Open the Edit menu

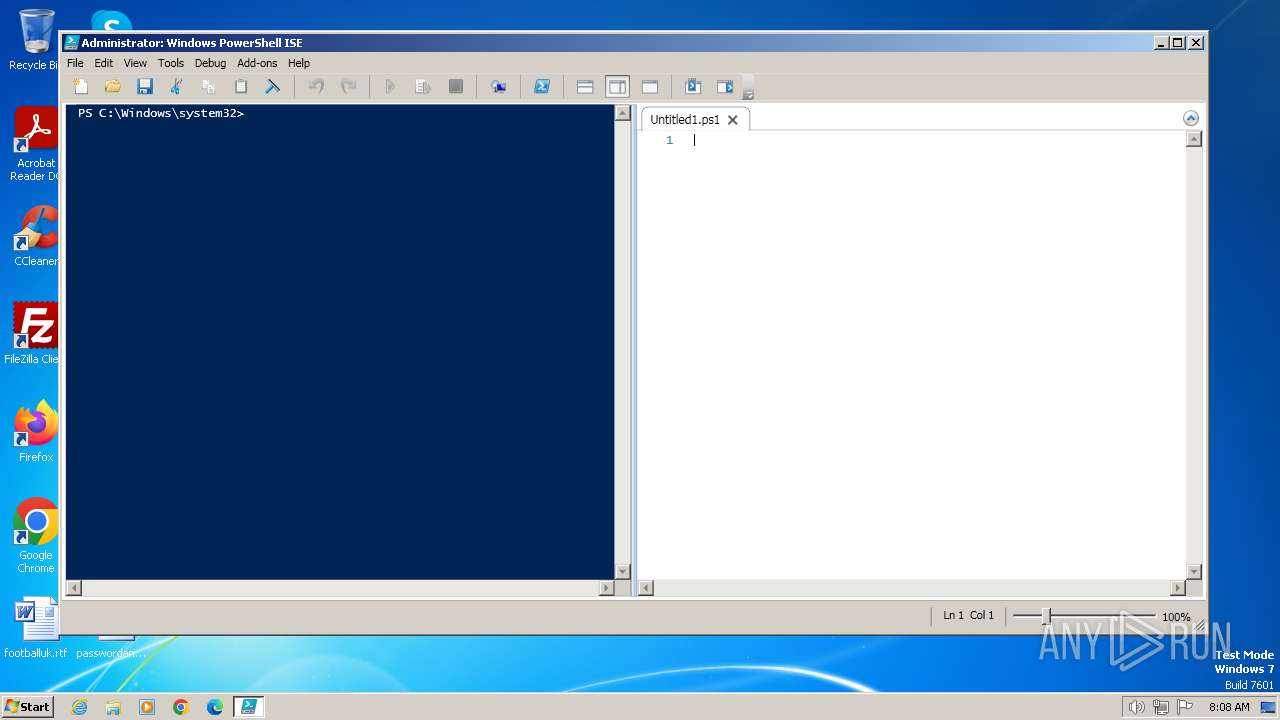pos(104,63)
